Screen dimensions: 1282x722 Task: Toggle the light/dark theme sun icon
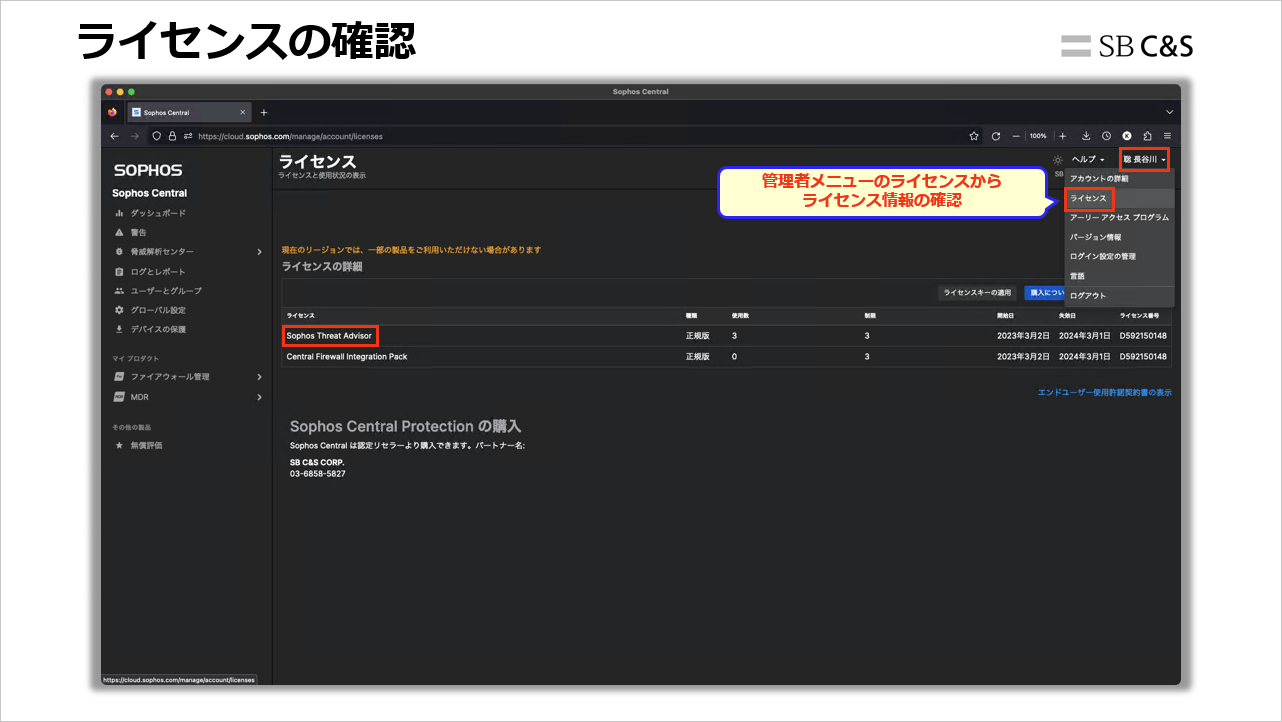pos(1058,160)
